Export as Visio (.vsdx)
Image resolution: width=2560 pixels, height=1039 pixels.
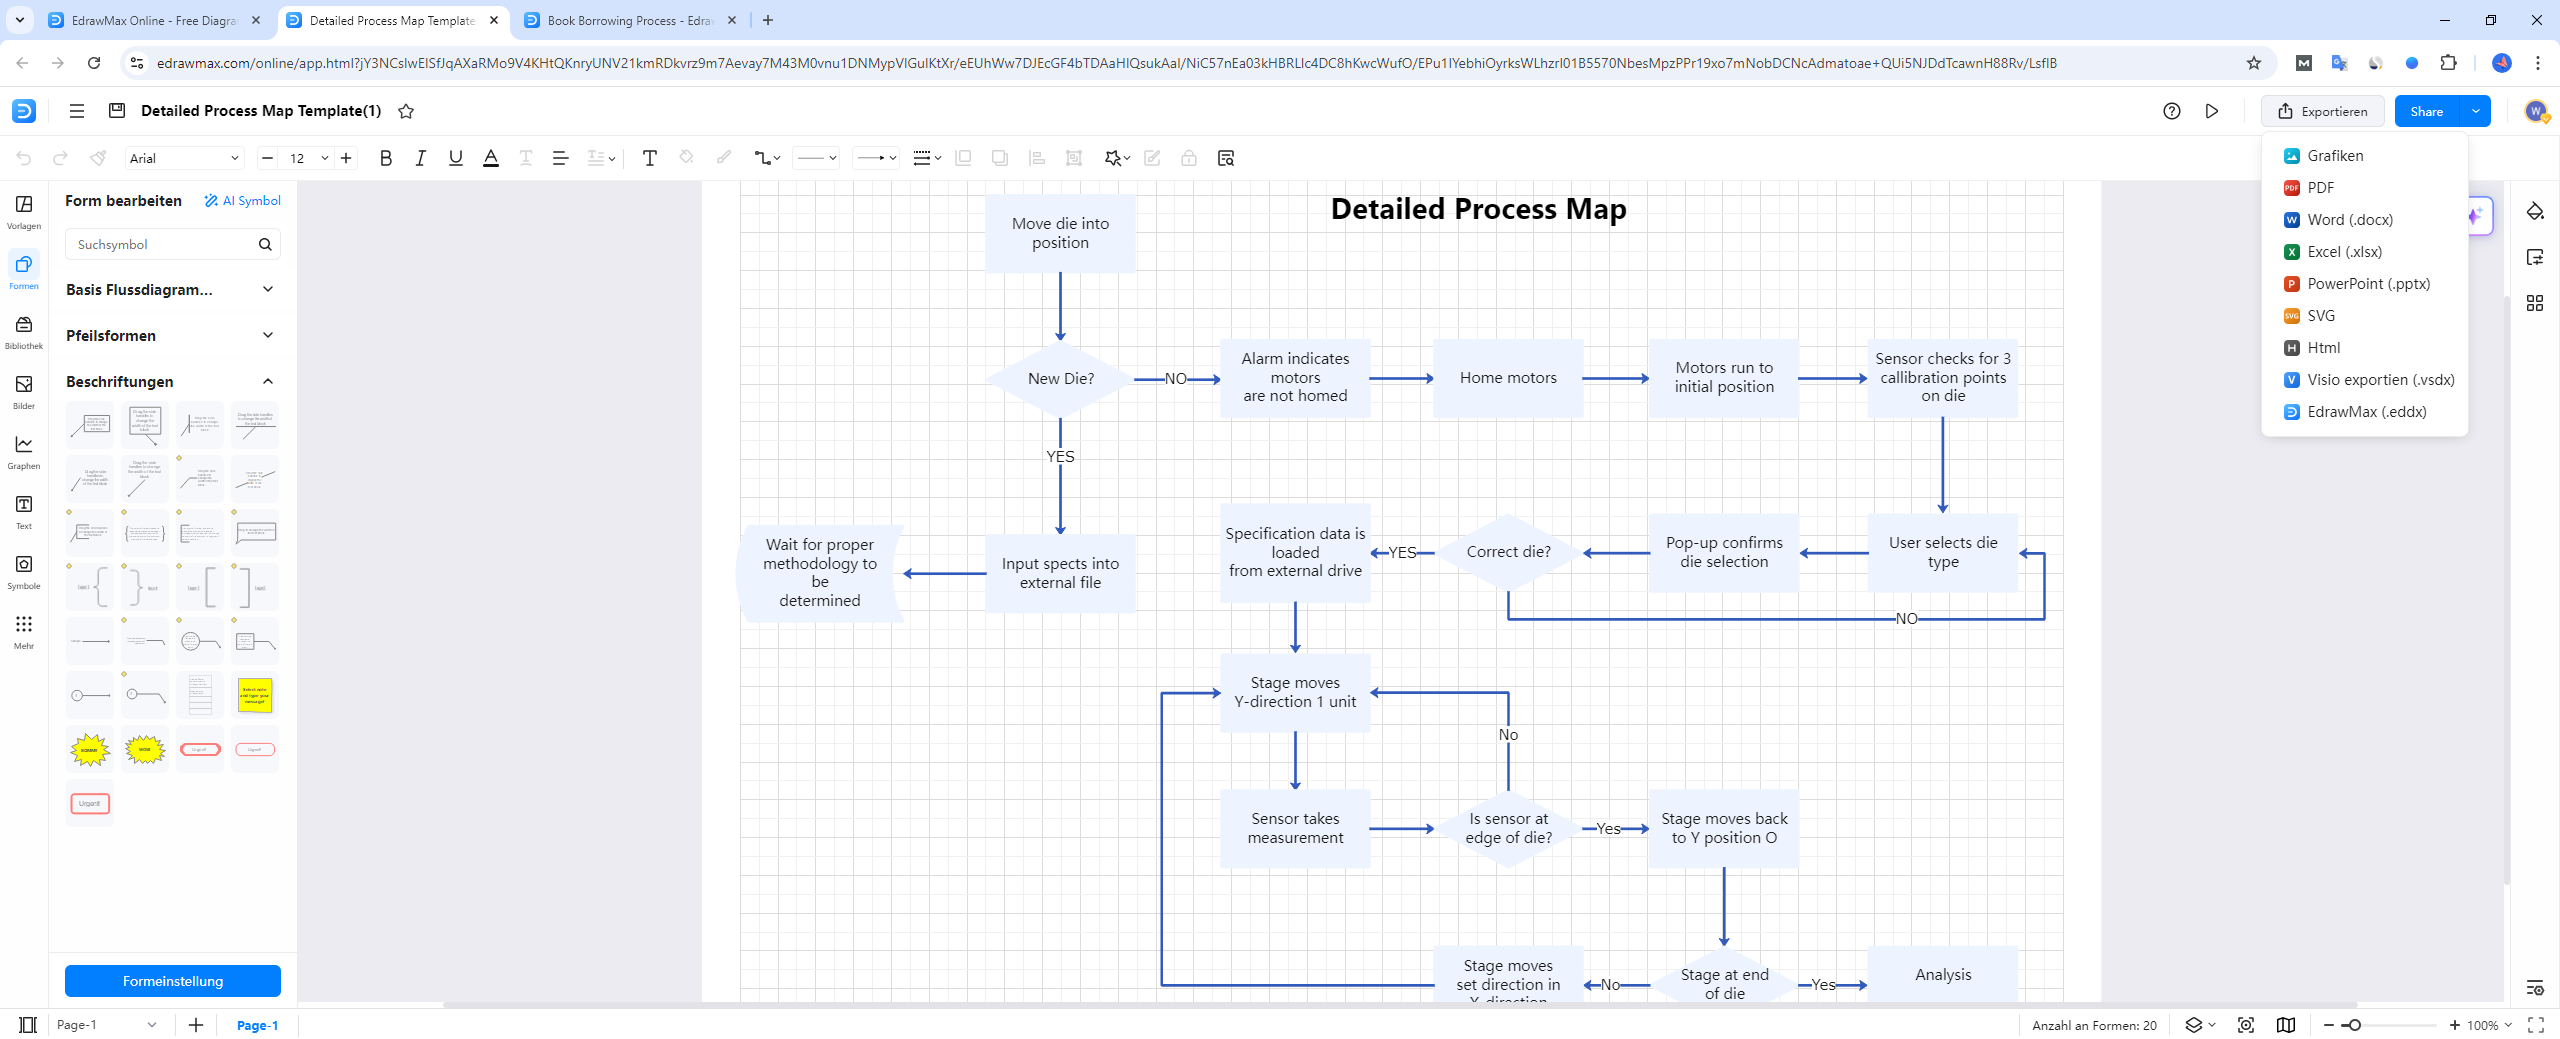(2364, 380)
